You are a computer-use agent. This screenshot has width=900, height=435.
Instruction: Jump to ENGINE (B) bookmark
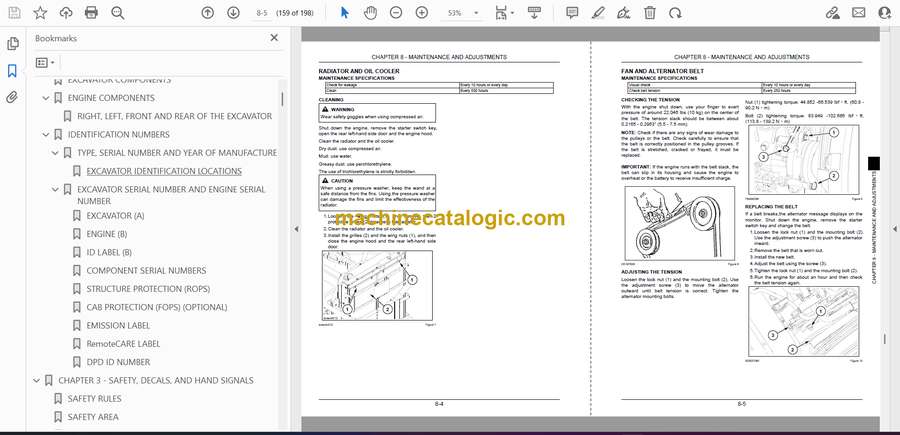(x=107, y=234)
